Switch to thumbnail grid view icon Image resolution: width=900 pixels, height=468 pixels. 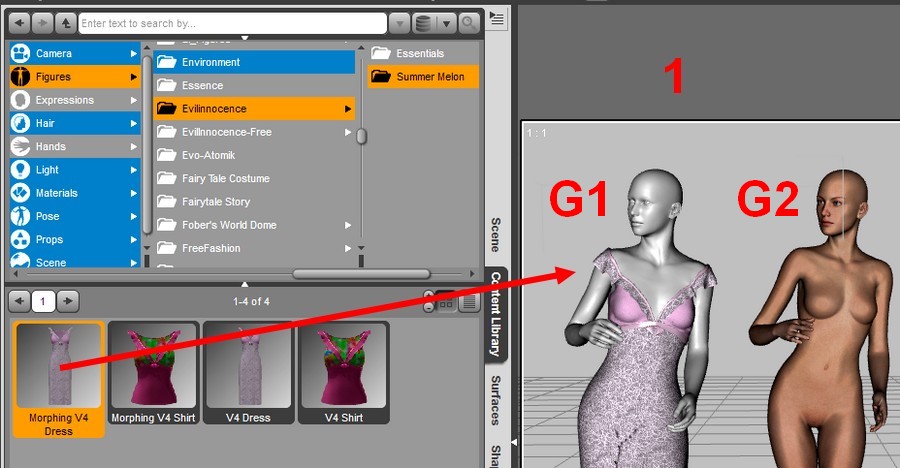[446, 302]
